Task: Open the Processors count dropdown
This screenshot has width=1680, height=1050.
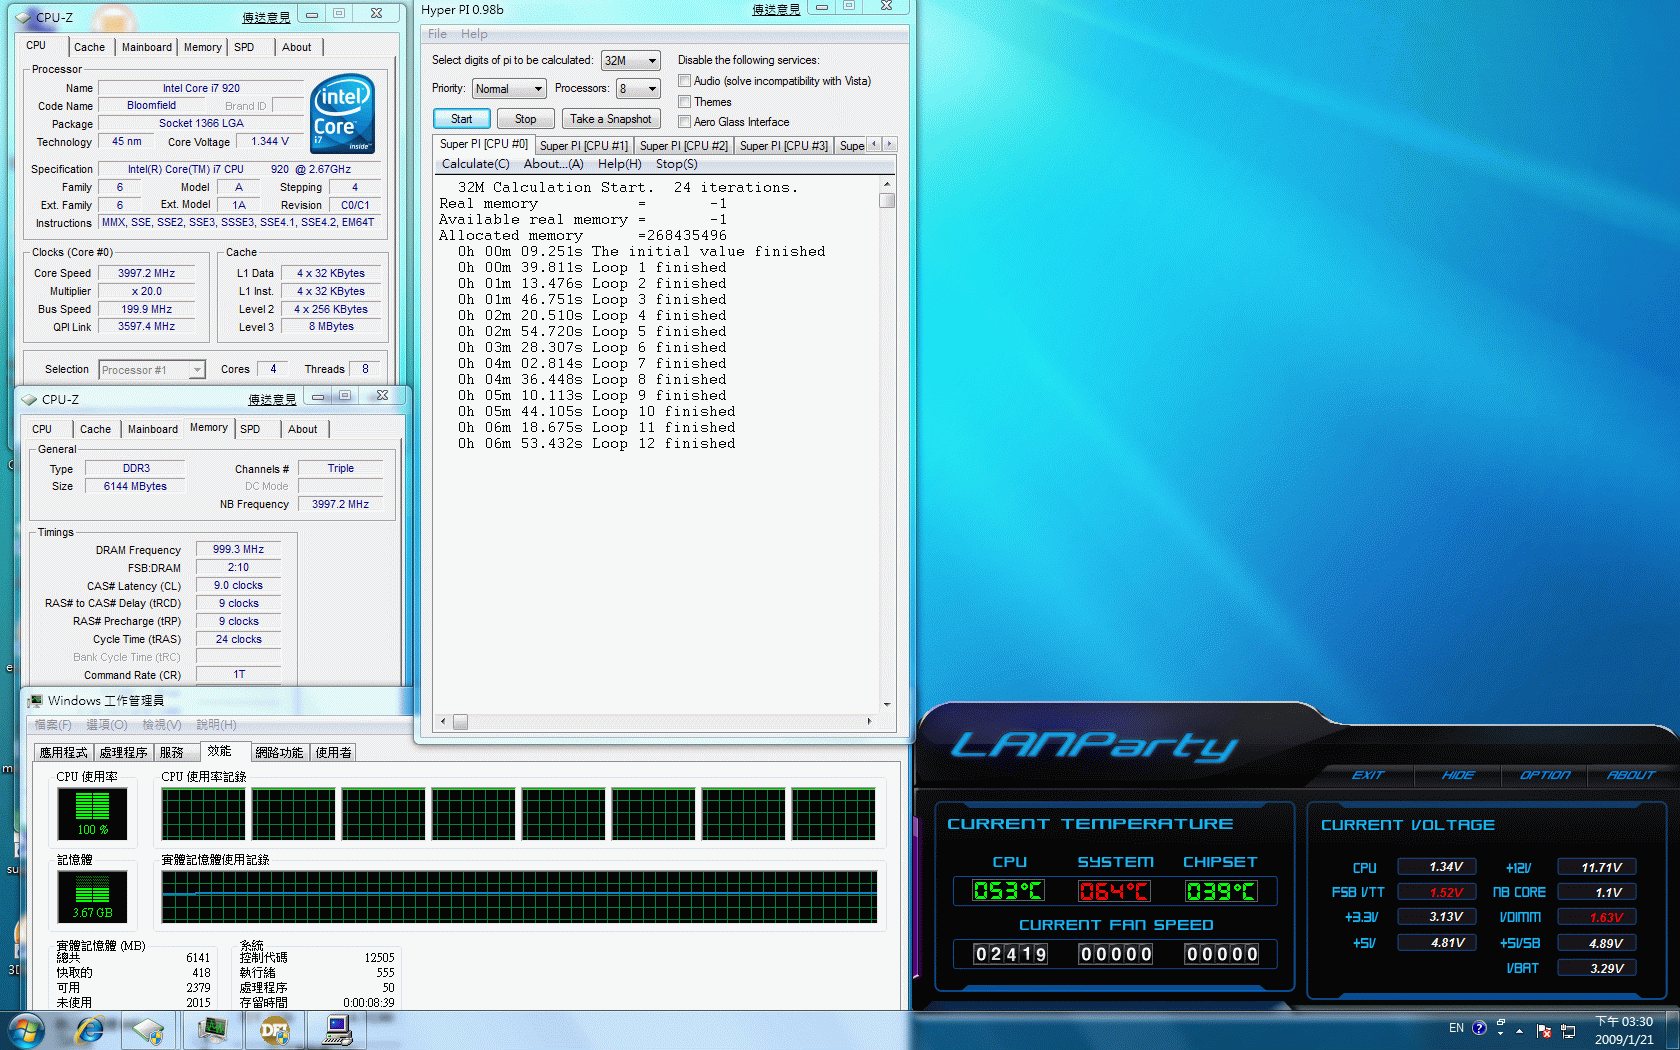Action: [x=638, y=89]
